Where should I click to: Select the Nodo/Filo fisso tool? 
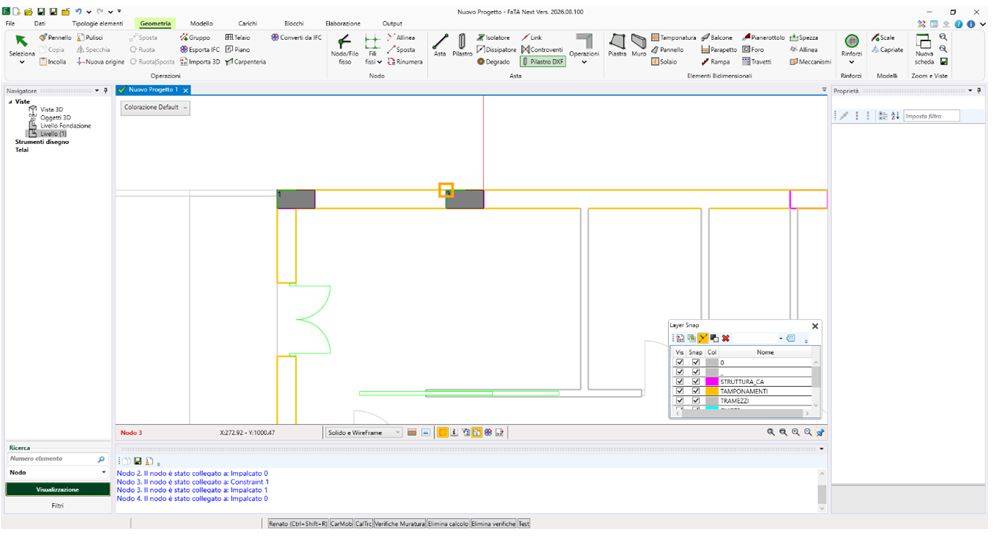(x=344, y=49)
